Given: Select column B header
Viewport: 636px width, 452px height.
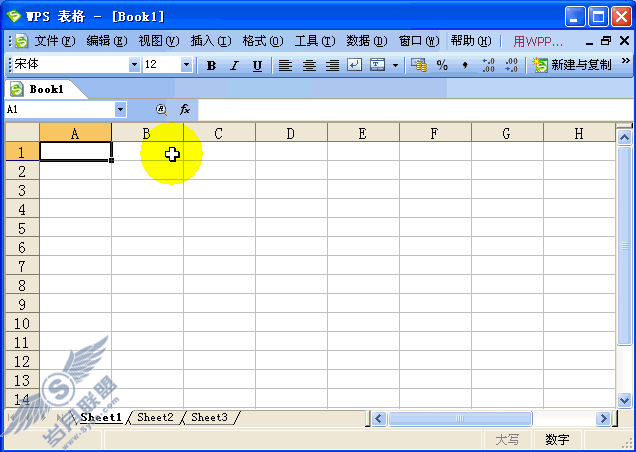Looking at the screenshot, I should point(147,133).
